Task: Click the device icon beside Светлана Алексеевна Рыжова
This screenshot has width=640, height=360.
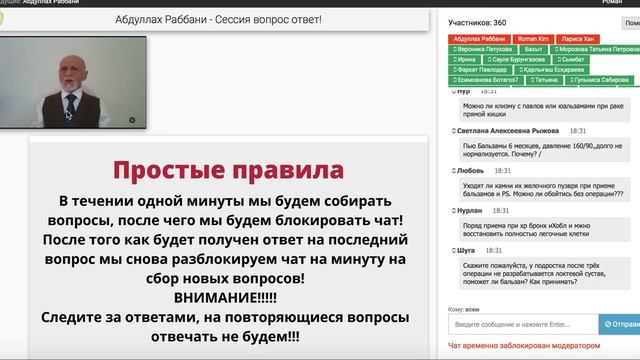Action: pyautogui.click(x=453, y=131)
